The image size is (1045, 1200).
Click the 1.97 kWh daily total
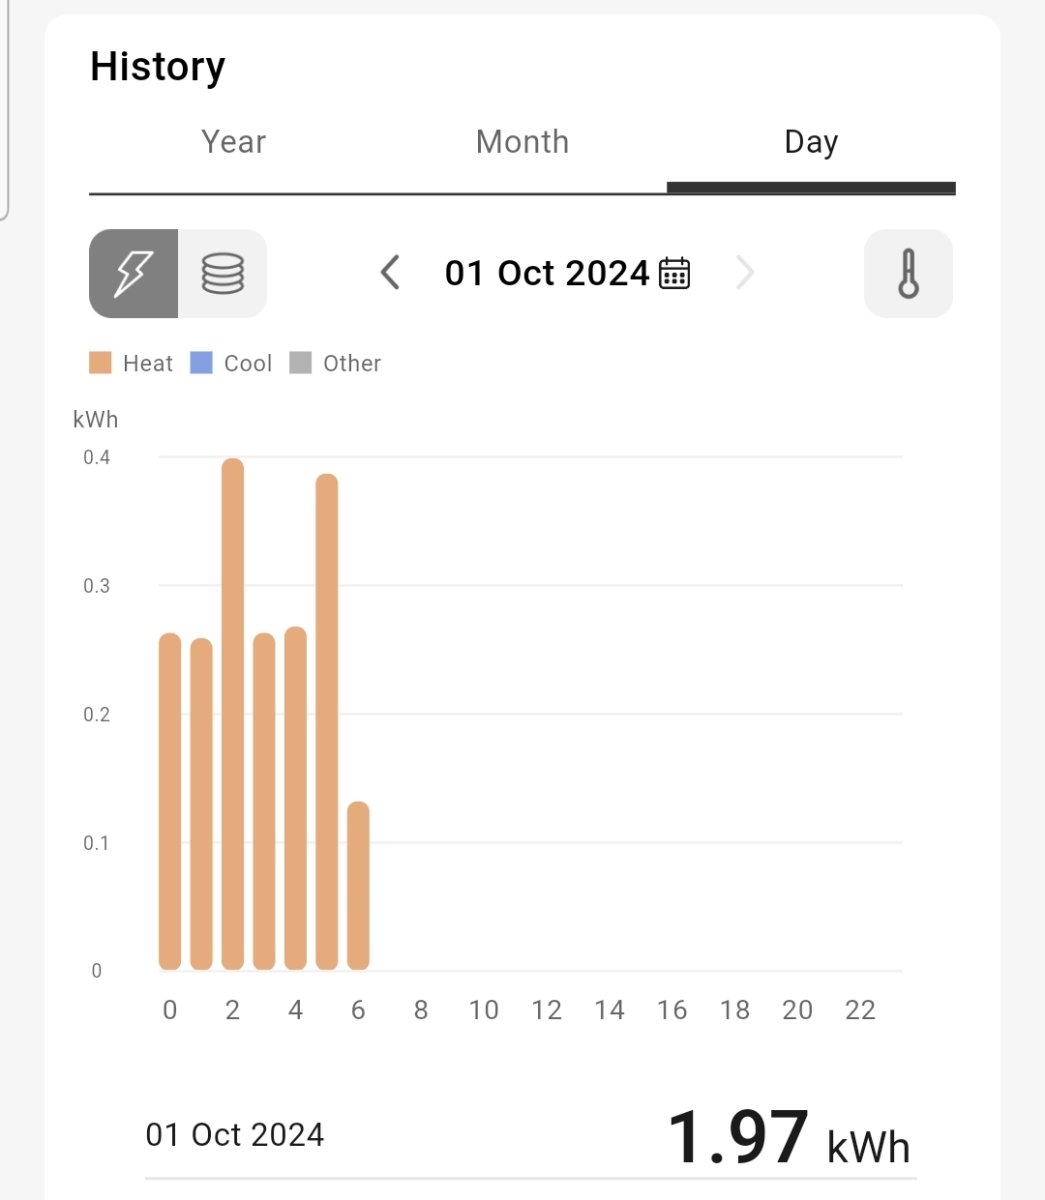[787, 1138]
